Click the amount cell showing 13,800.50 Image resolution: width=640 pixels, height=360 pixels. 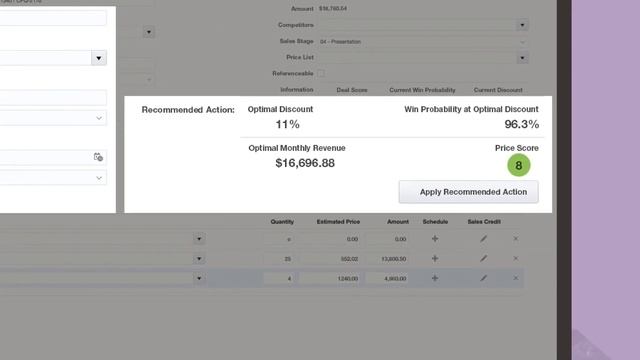click(387, 259)
